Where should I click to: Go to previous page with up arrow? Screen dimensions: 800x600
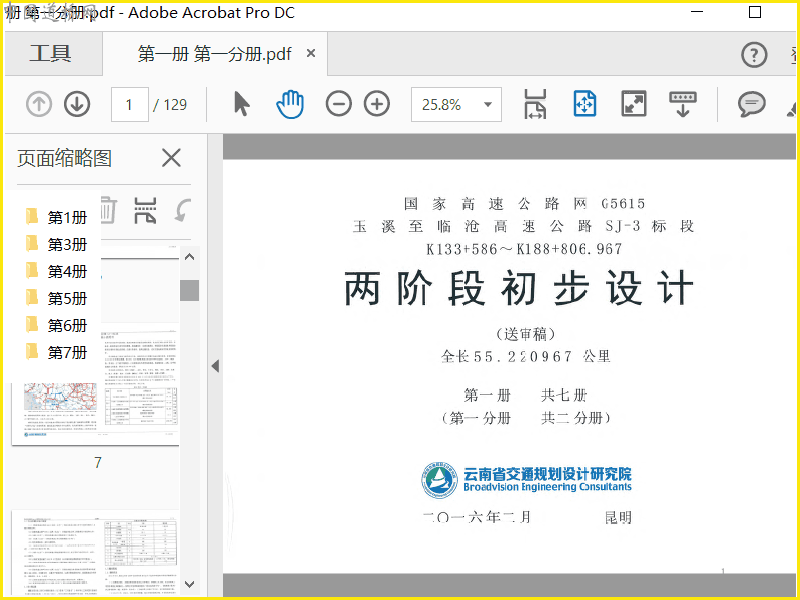(39, 104)
